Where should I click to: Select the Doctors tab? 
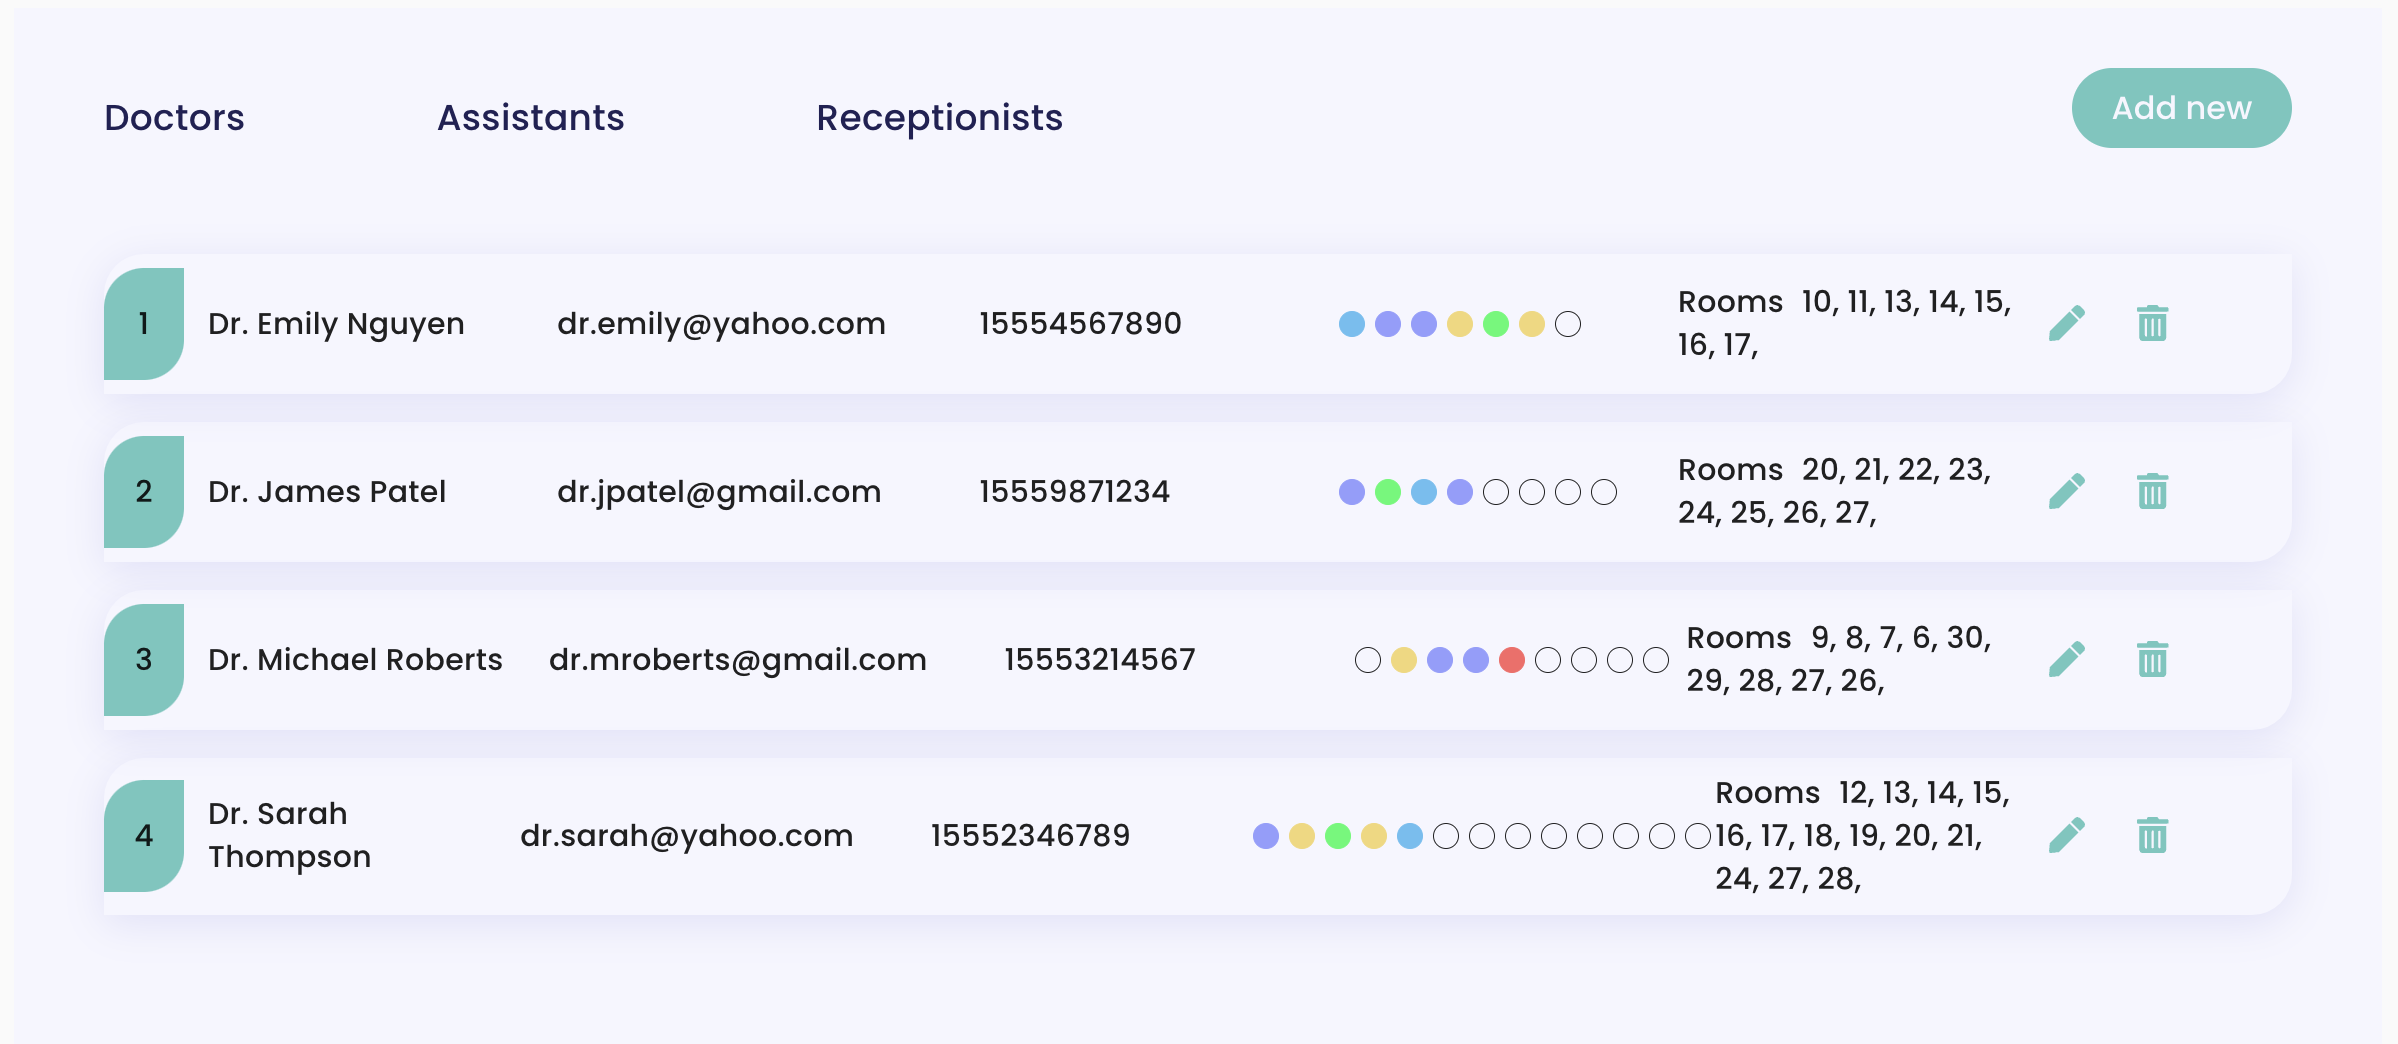tap(174, 118)
